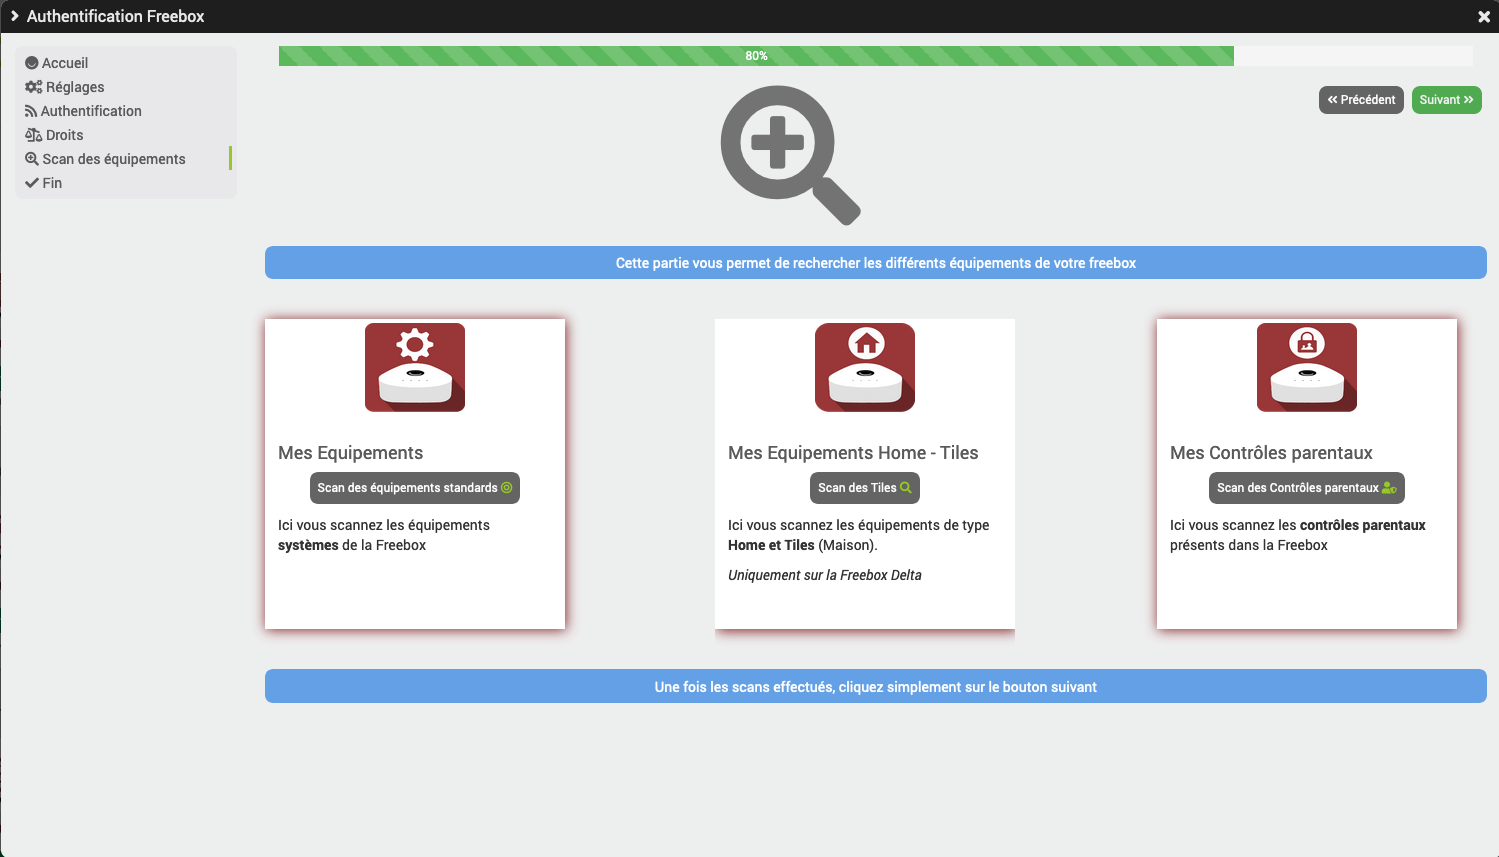Viewport: 1499px width, 857px height.
Task: Select Scan des équipements step
Action: 114,159
